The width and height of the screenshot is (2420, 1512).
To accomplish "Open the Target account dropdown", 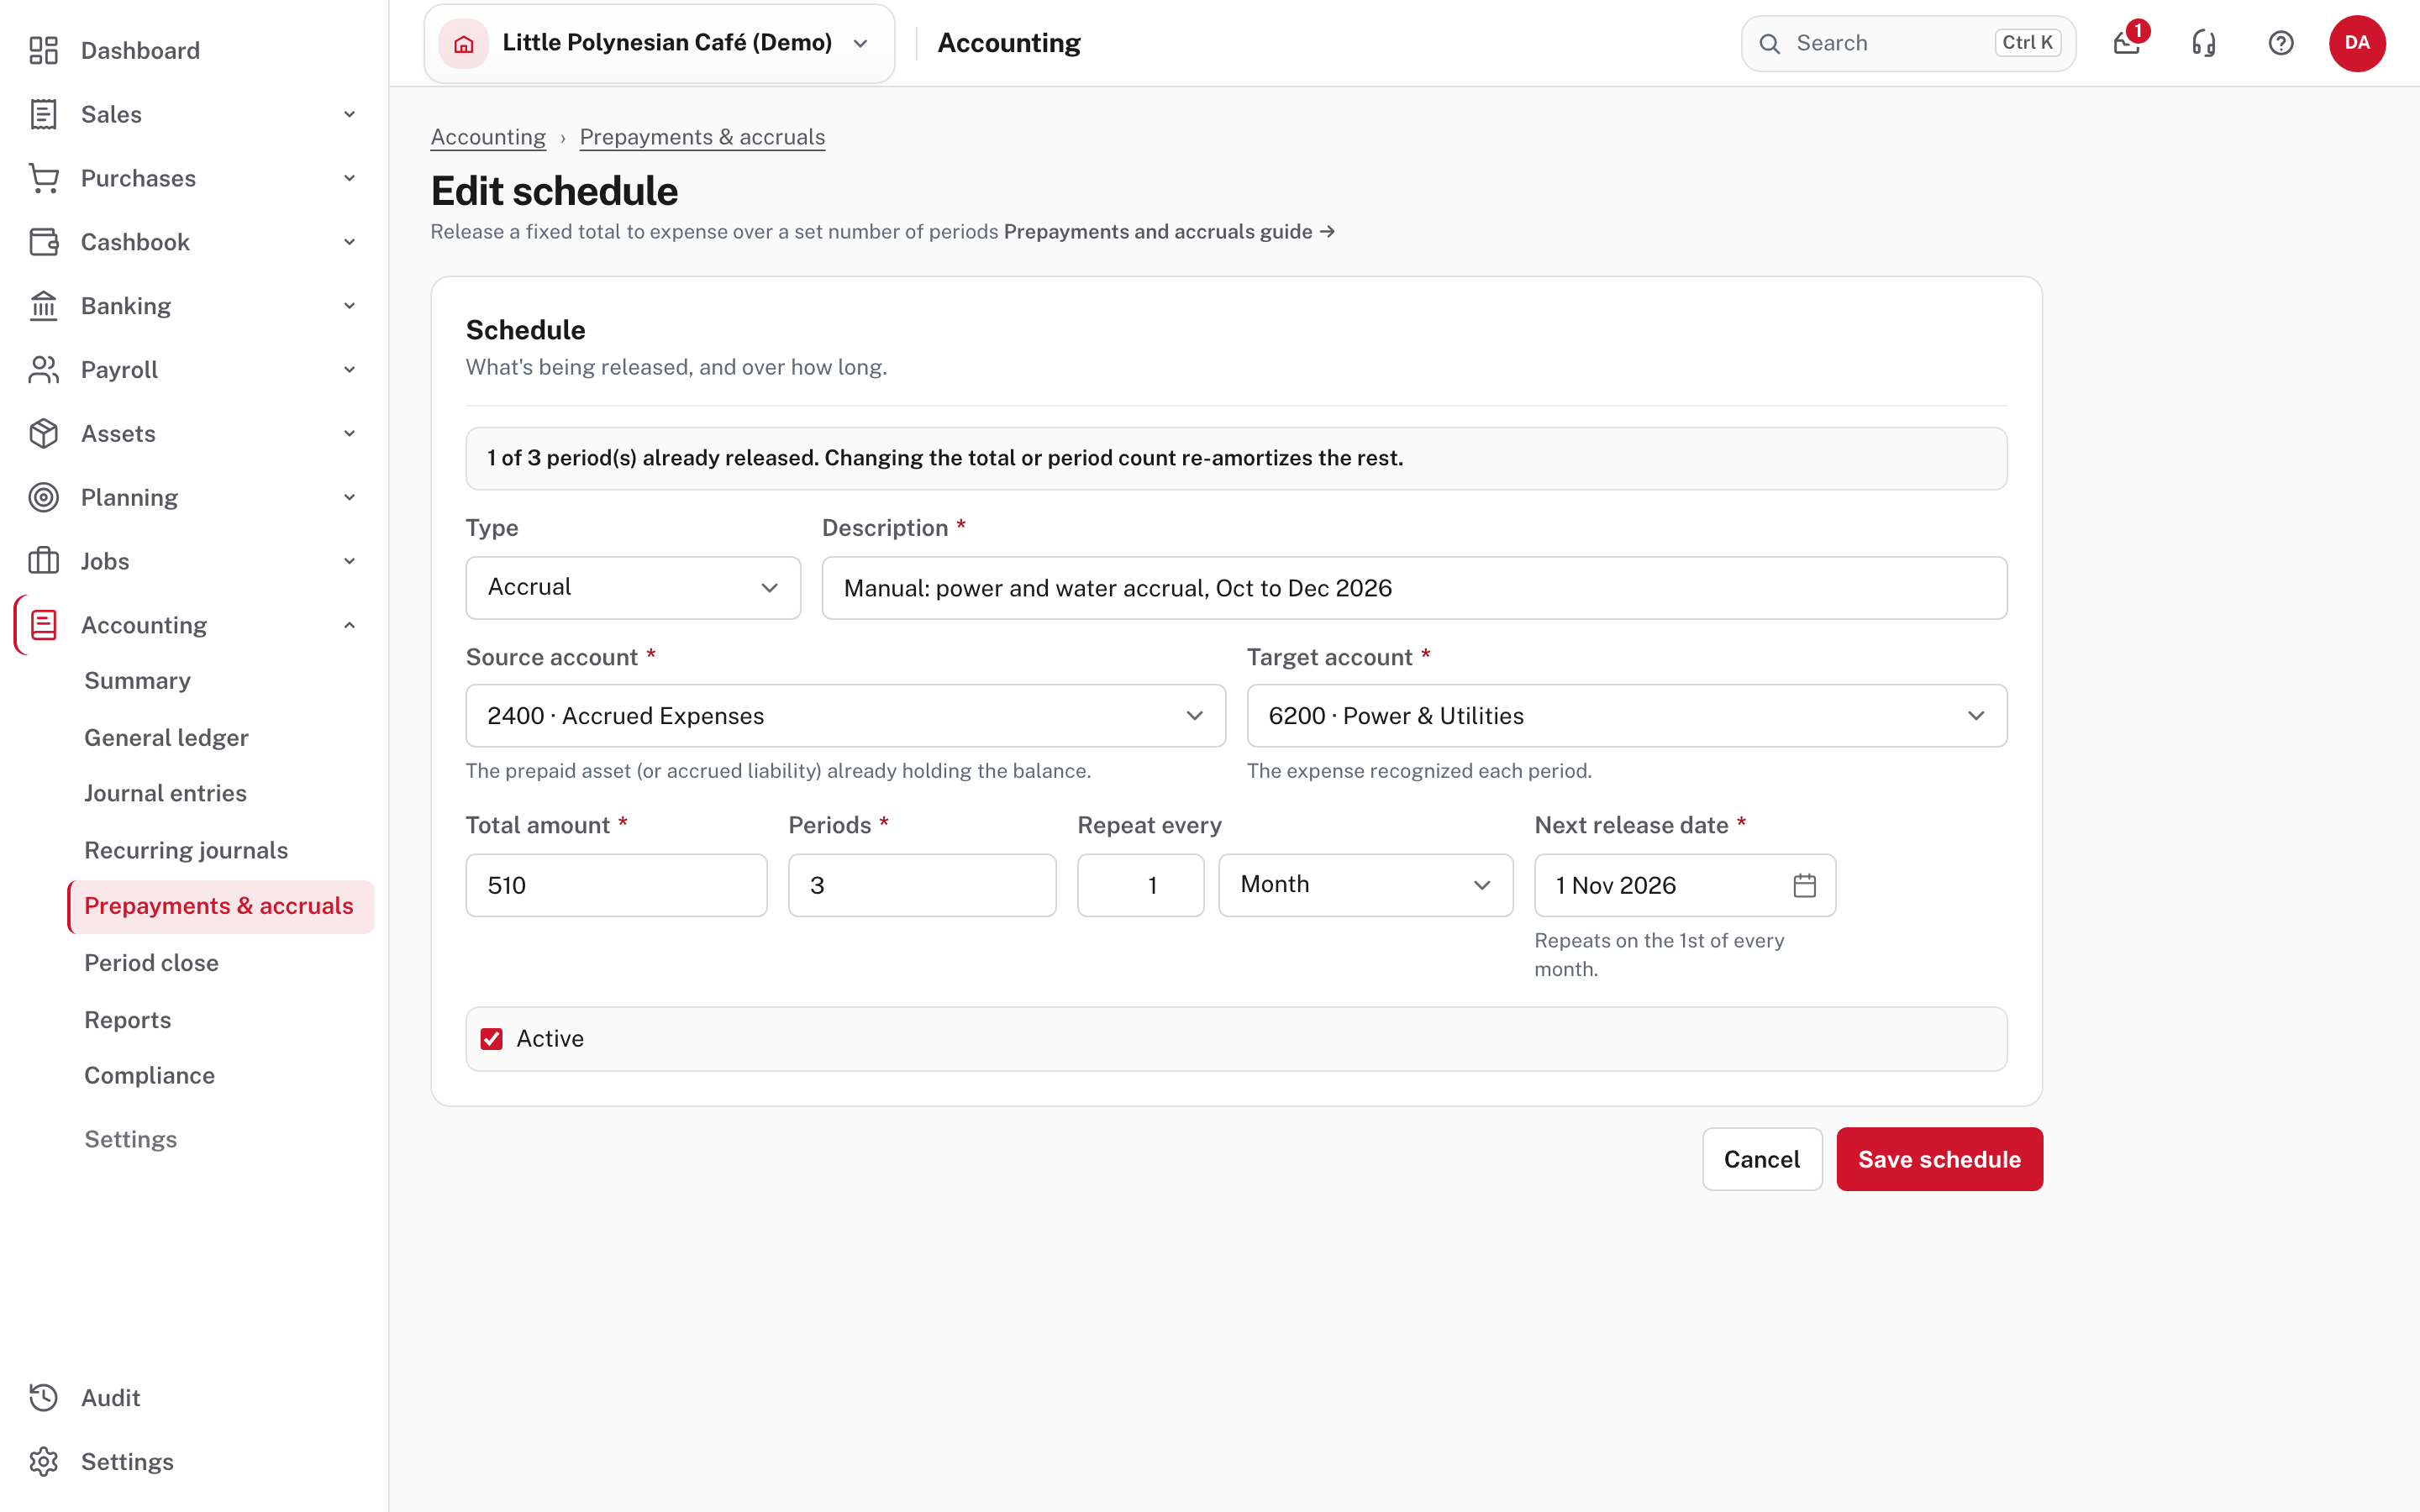I will click(1626, 716).
